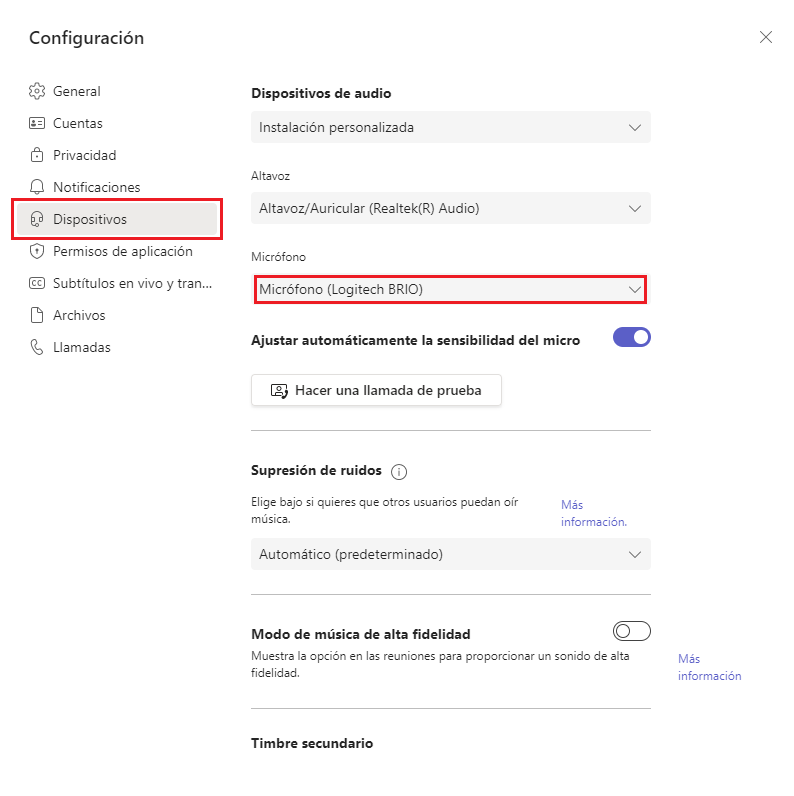Close the Configuración dialog
This screenshot has width=794, height=796.
[x=766, y=37]
